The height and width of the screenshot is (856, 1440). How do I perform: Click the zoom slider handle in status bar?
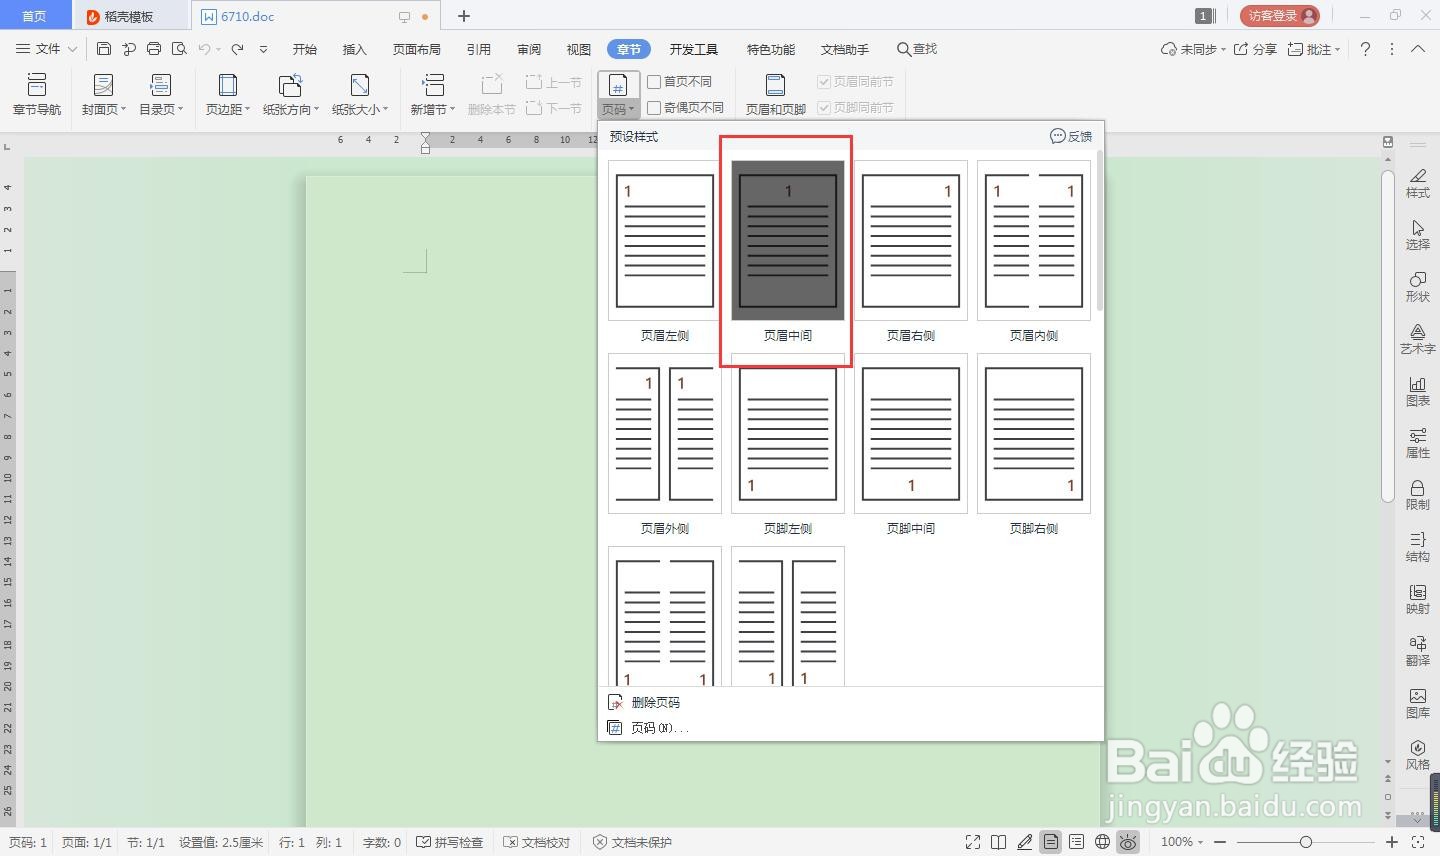tap(1306, 842)
